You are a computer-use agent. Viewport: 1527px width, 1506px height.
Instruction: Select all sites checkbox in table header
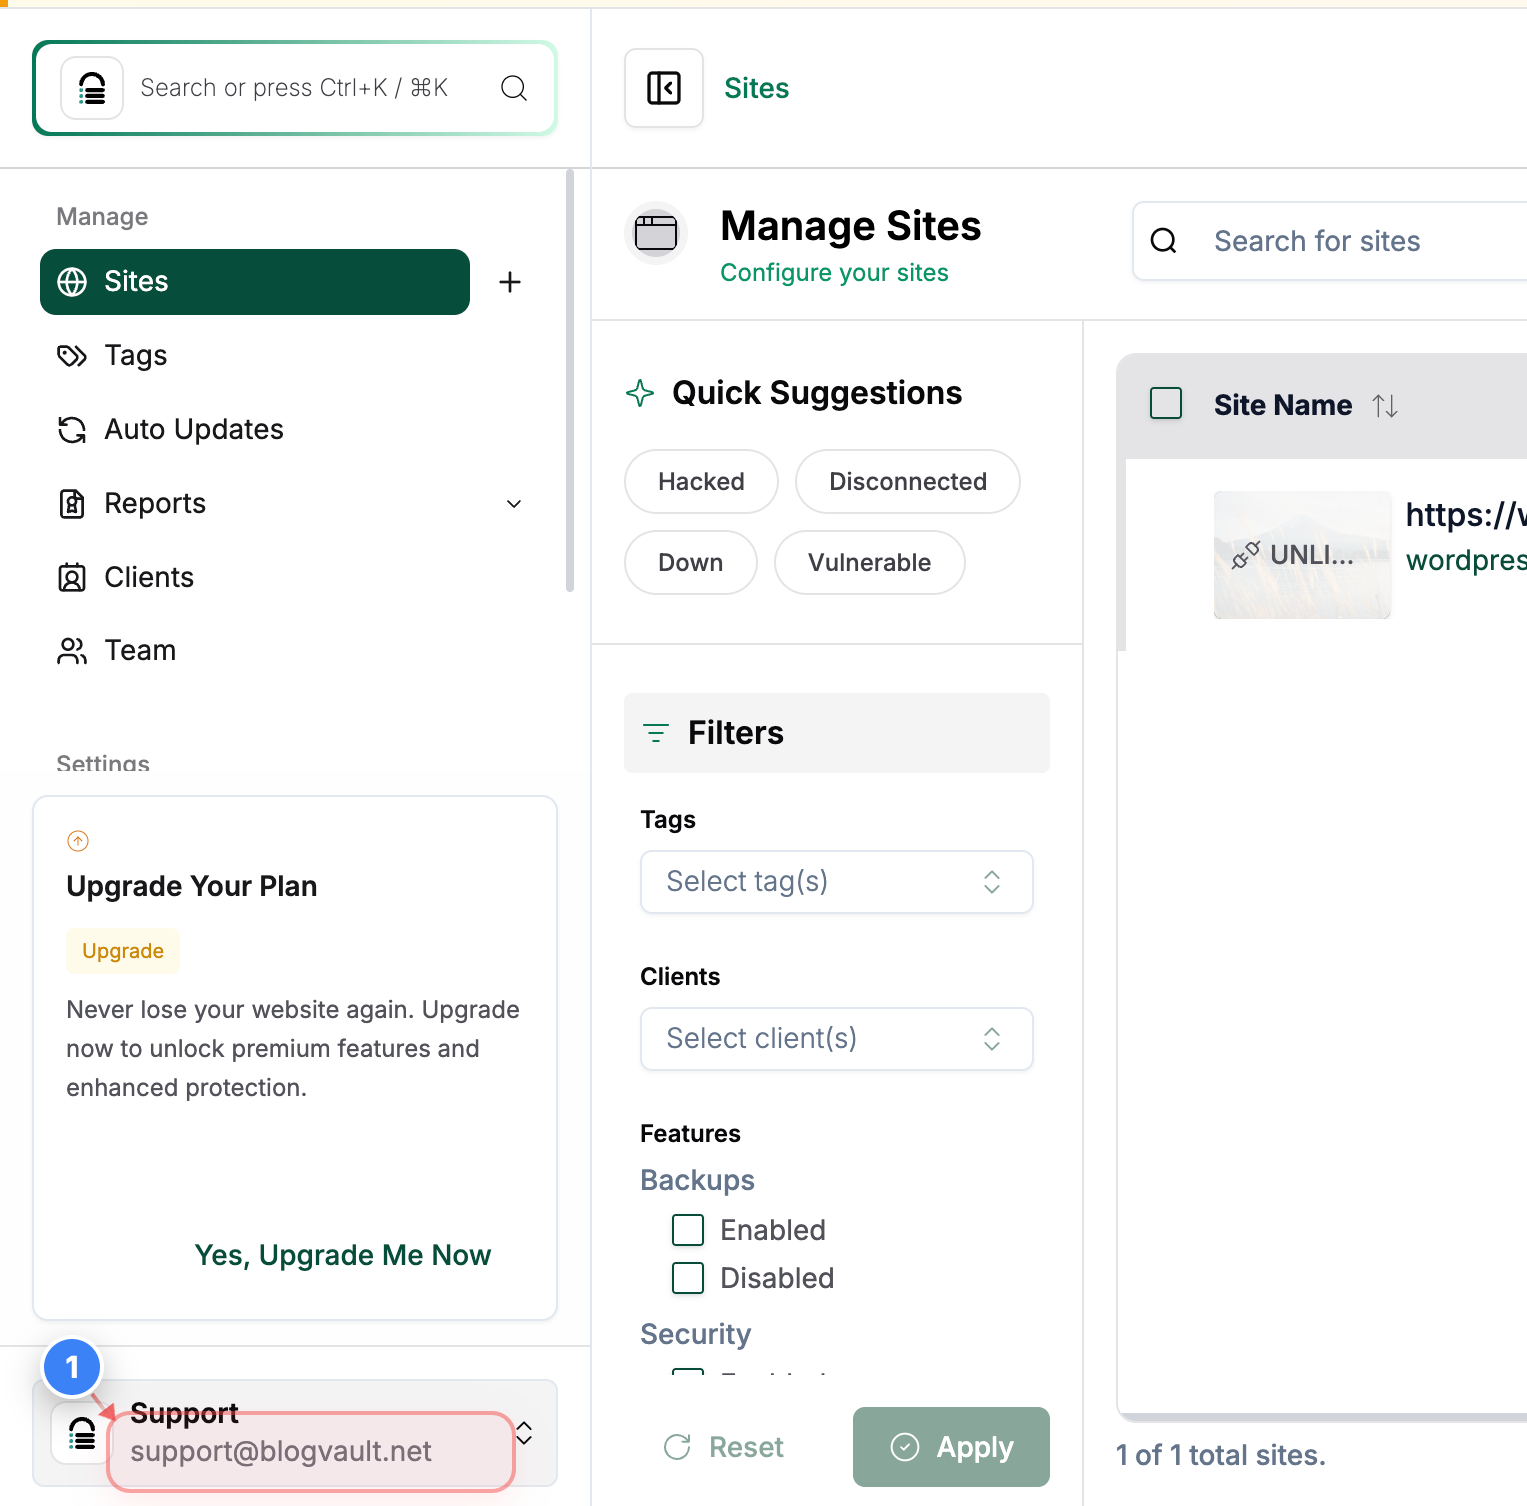coord(1166,404)
